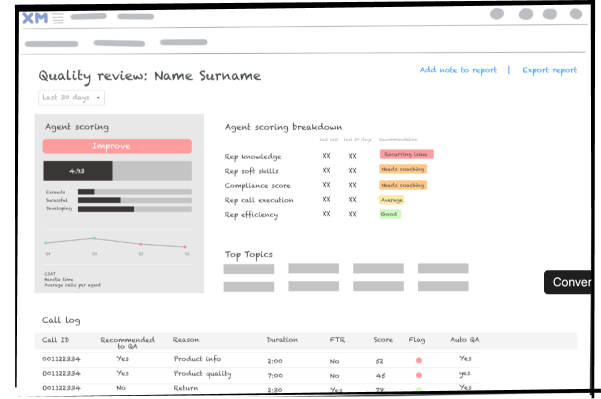Viewport: 601px width, 399px height.
Task: Click the XM logo
Action: coord(35,18)
